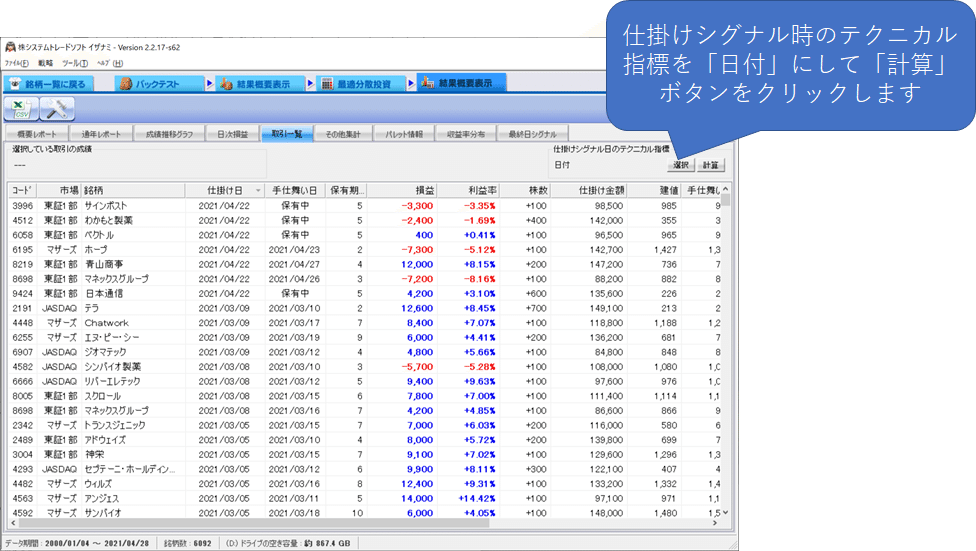976x551 pixels.
Task: Click the +14.42% profit rate cell for アンジェス
Action: click(x=477, y=498)
